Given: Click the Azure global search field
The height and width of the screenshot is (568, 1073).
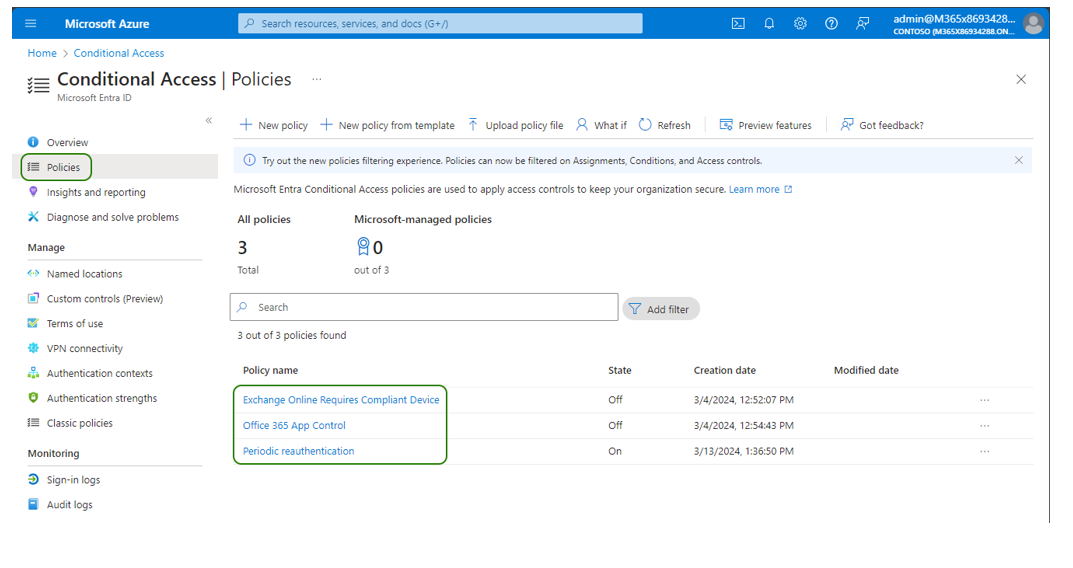Looking at the screenshot, I should 440,23.
